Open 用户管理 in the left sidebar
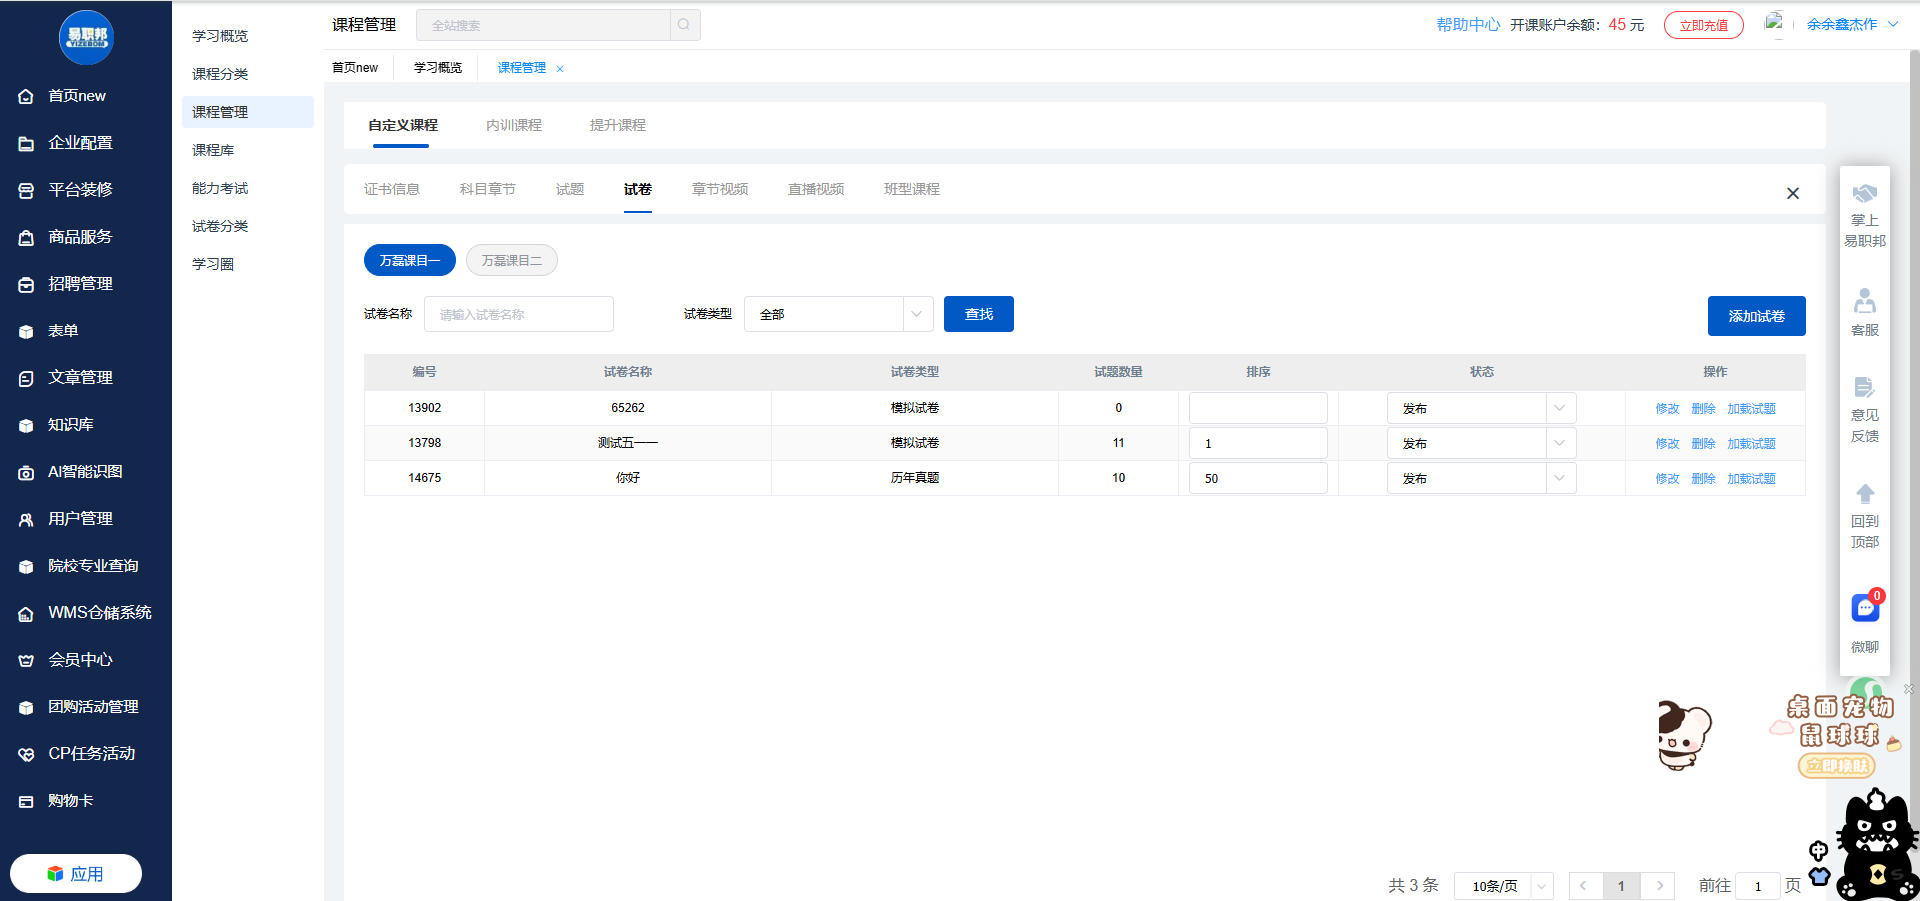The width and height of the screenshot is (1920, 901). coord(80,519)
